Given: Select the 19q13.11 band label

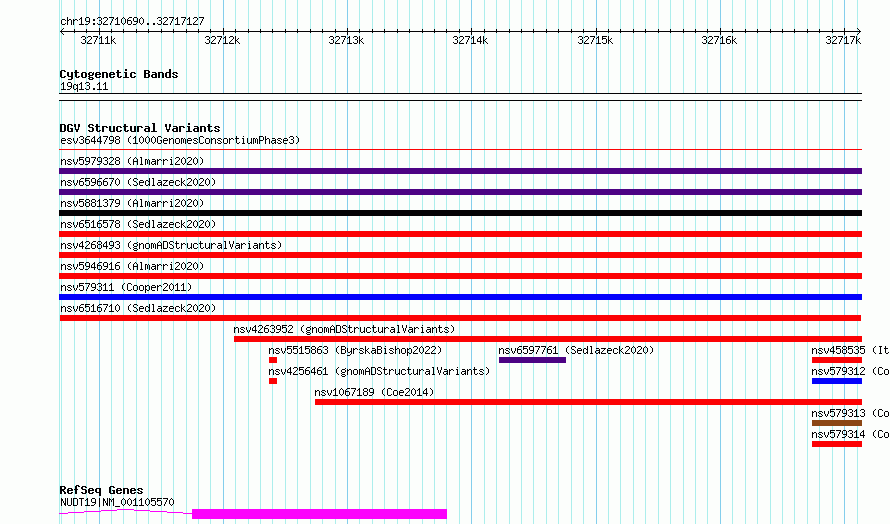Looking at the screenshot, I should 84,86.
